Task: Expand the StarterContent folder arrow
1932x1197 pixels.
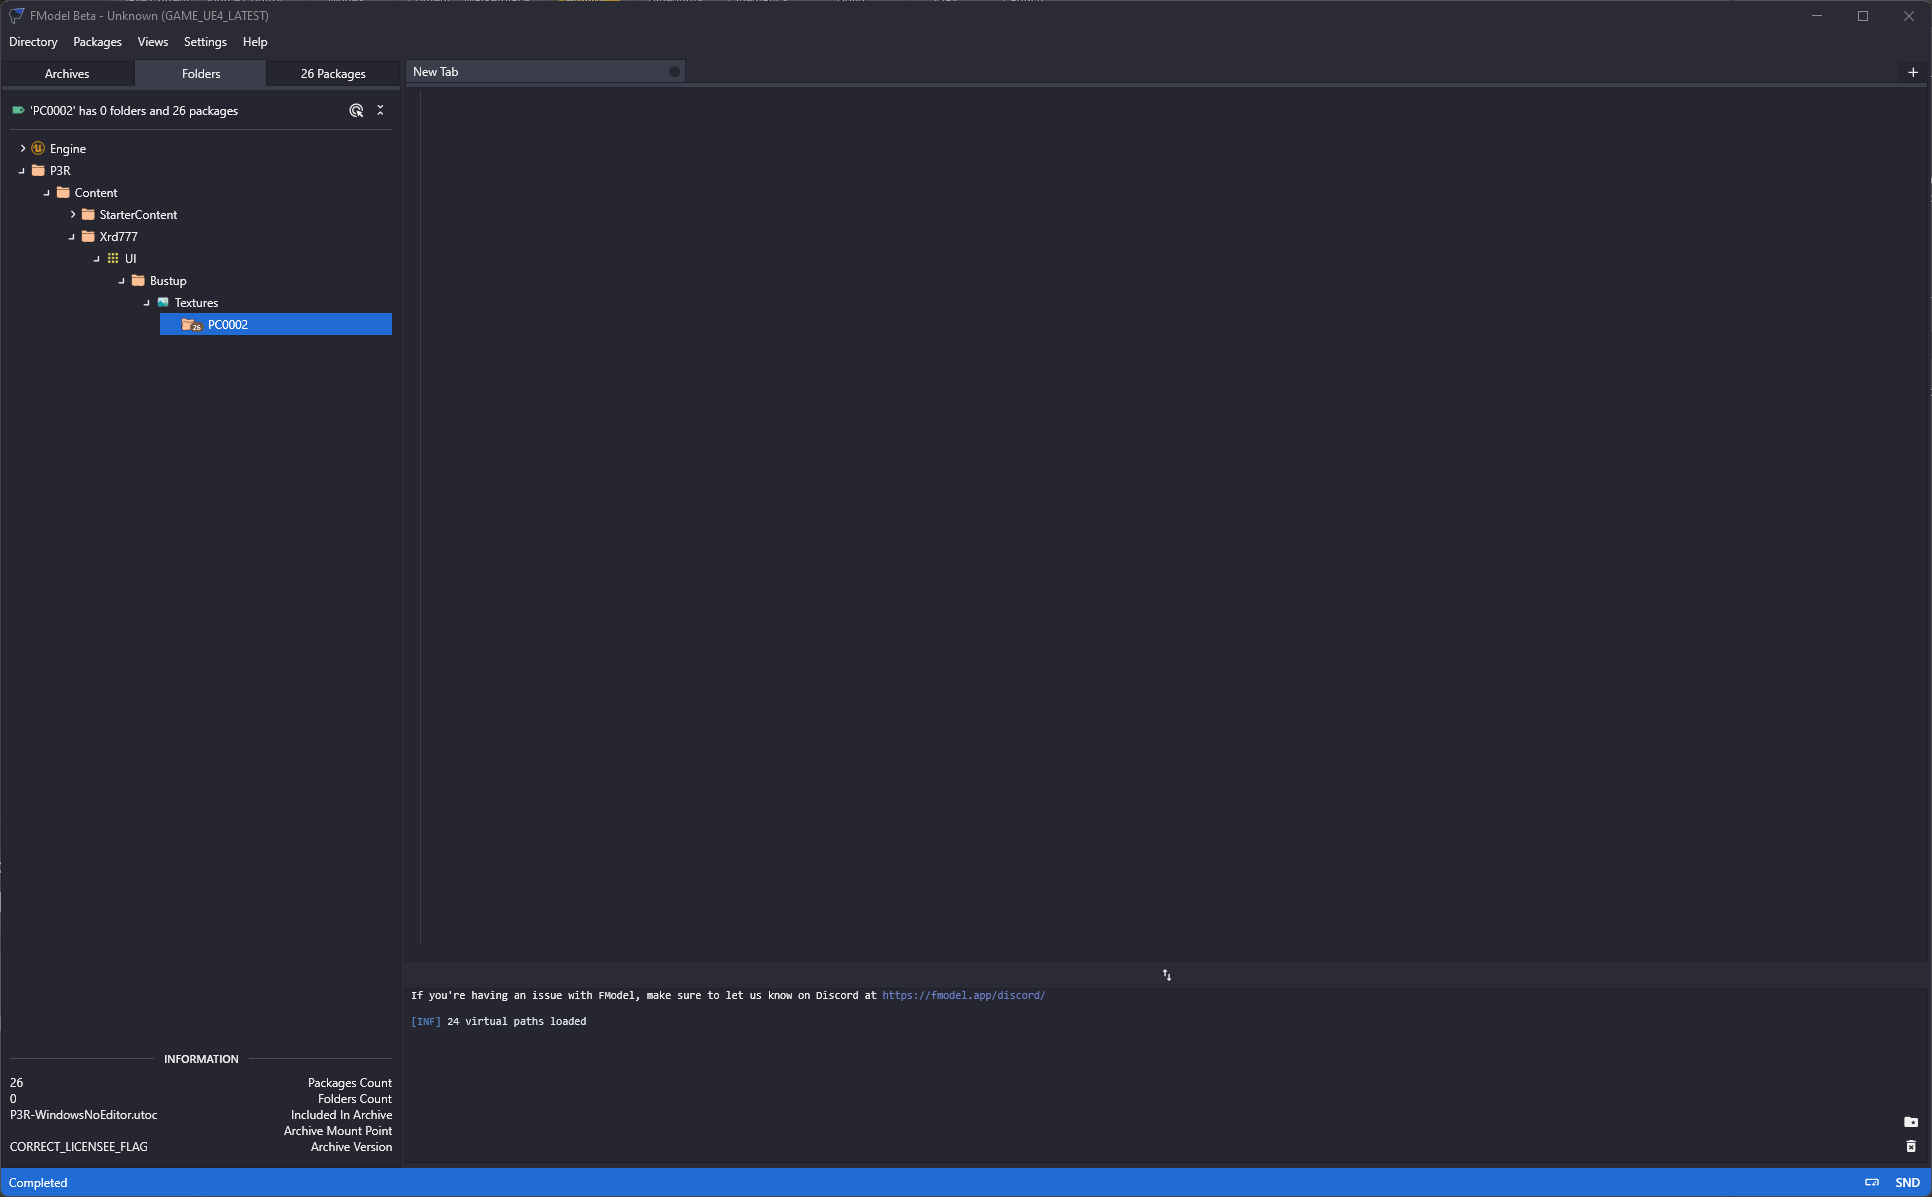Action: coord(72,214)
